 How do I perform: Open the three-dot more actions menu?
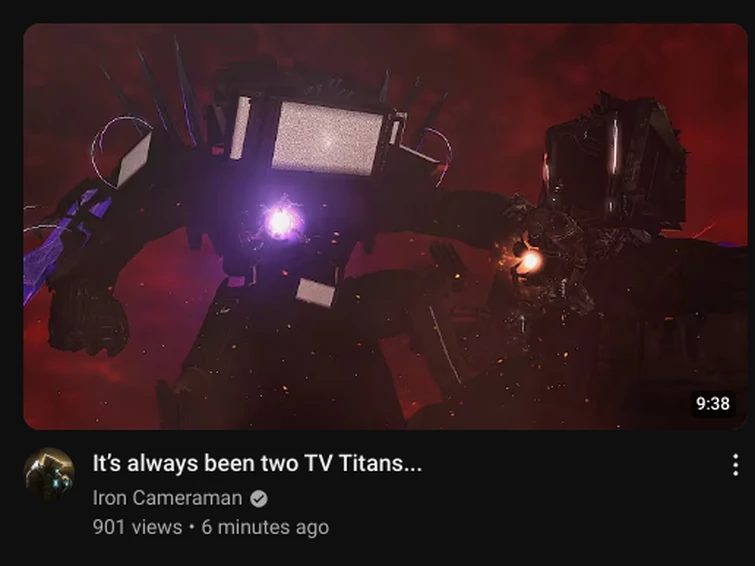(735, 465)
